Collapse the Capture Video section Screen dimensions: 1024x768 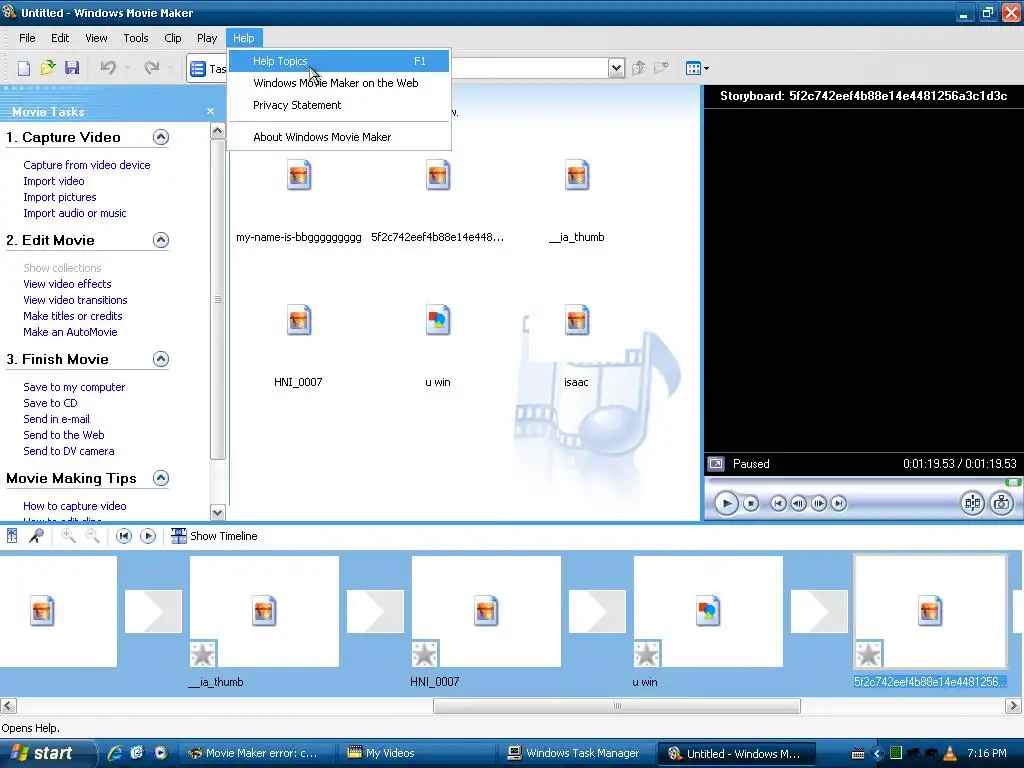tap(161, 136)
